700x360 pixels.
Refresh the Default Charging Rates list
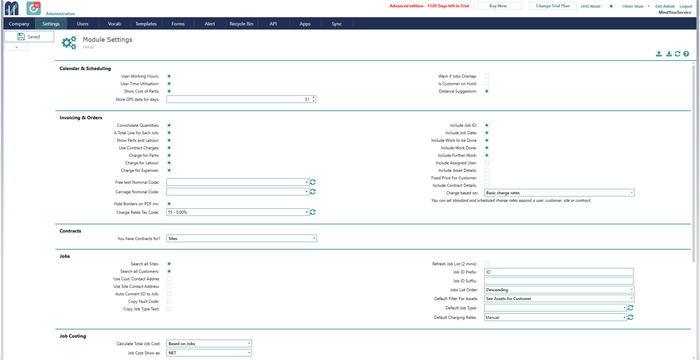click(x=631, y=317)
